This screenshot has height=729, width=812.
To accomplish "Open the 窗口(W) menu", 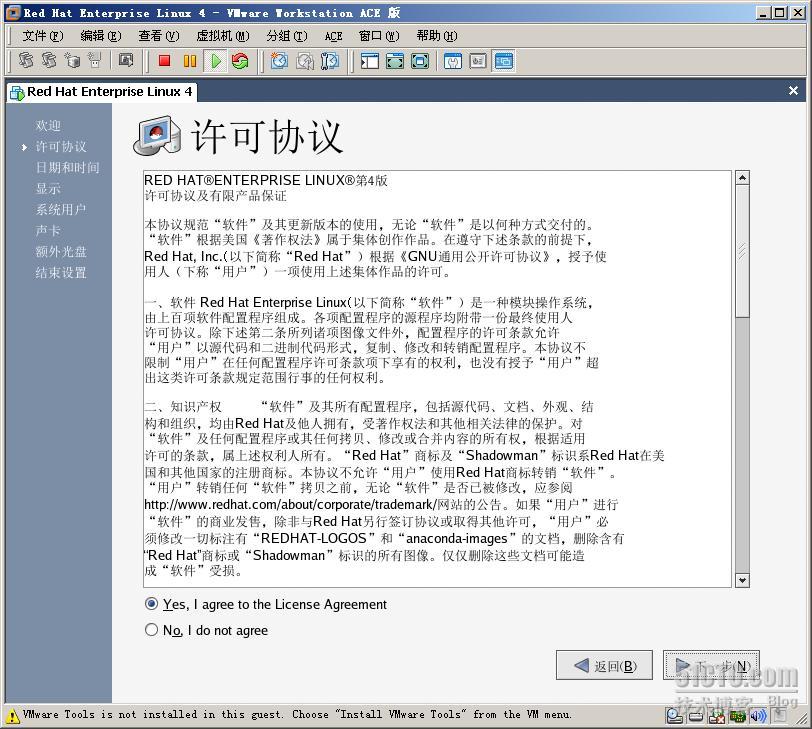I will click(379, 36).
